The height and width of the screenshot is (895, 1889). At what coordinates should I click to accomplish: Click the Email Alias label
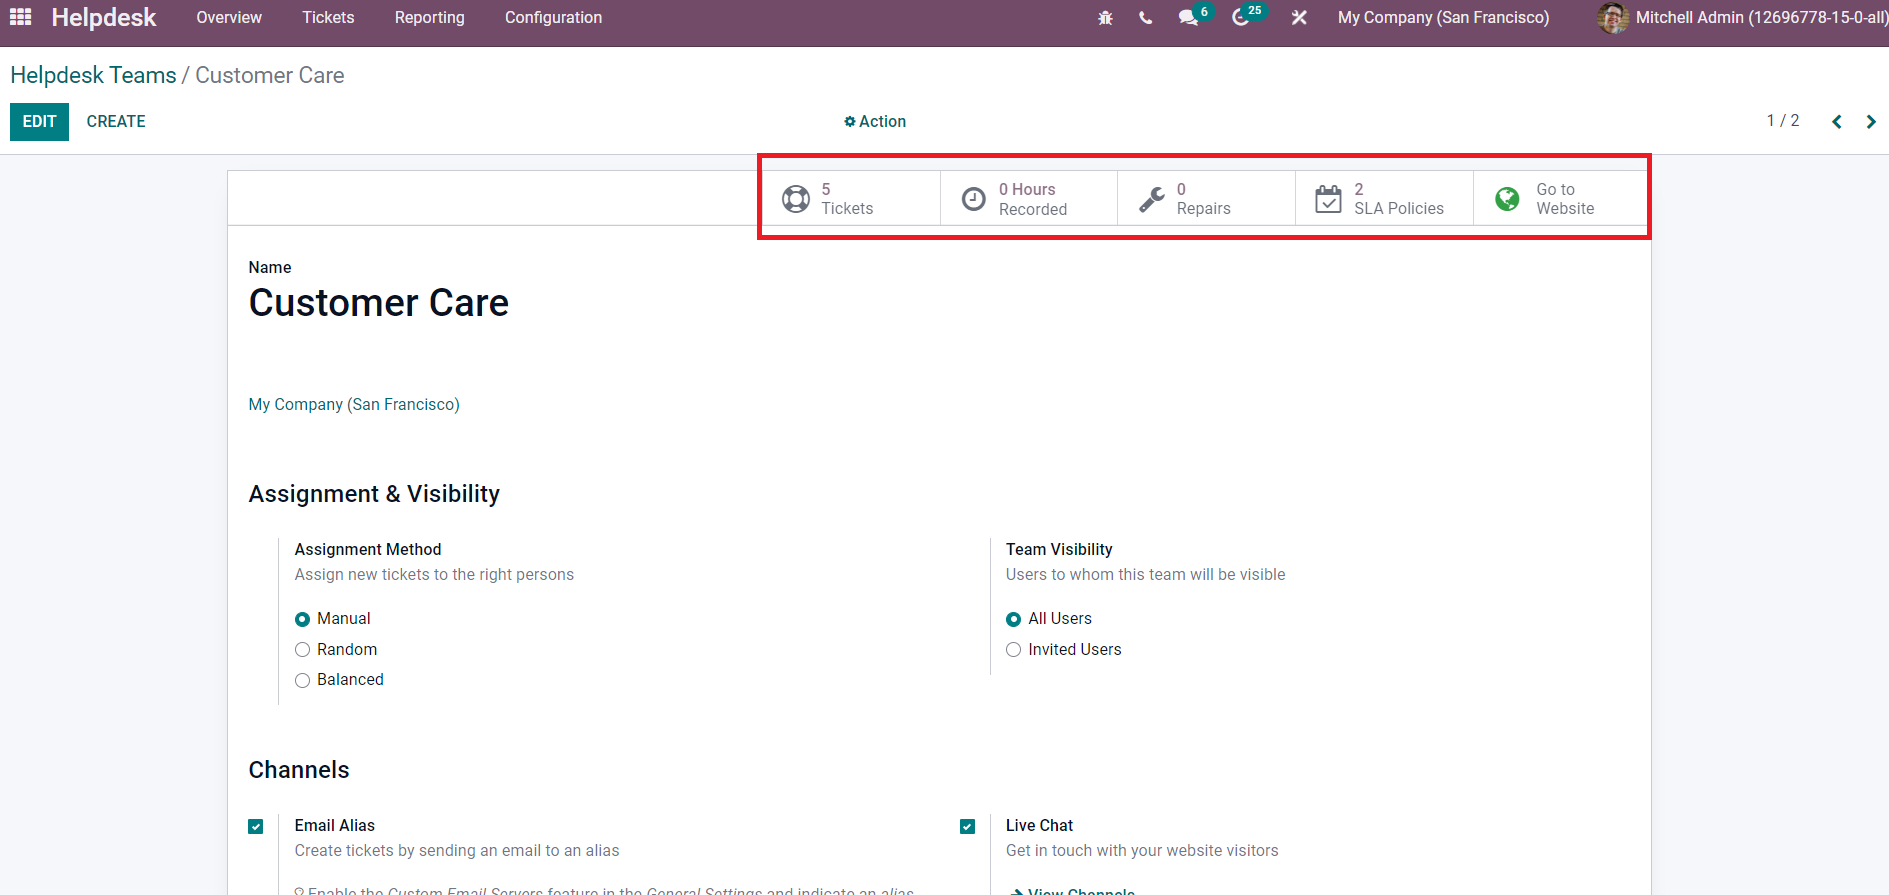pyautogui.click(x=335, y=825)
